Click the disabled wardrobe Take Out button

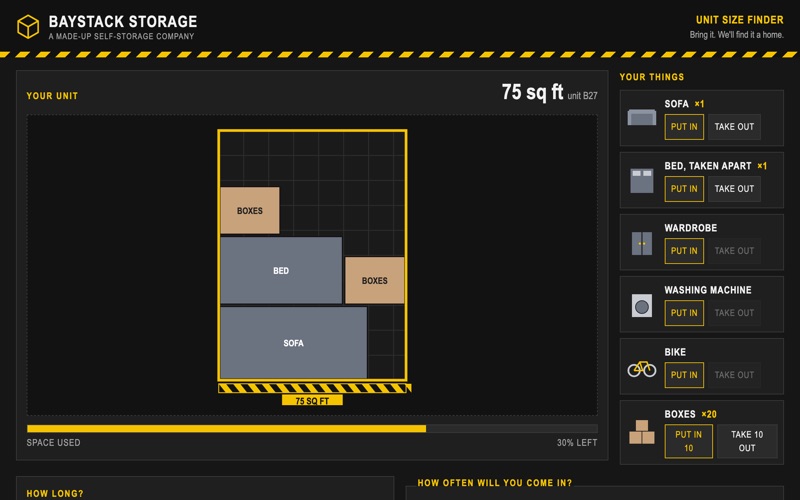tap(734, 251)
